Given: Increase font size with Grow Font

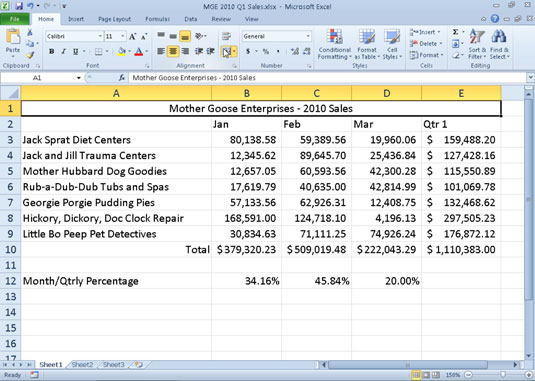Looking at the screenshot, I should pyautogui.click(x=132, y=36).
